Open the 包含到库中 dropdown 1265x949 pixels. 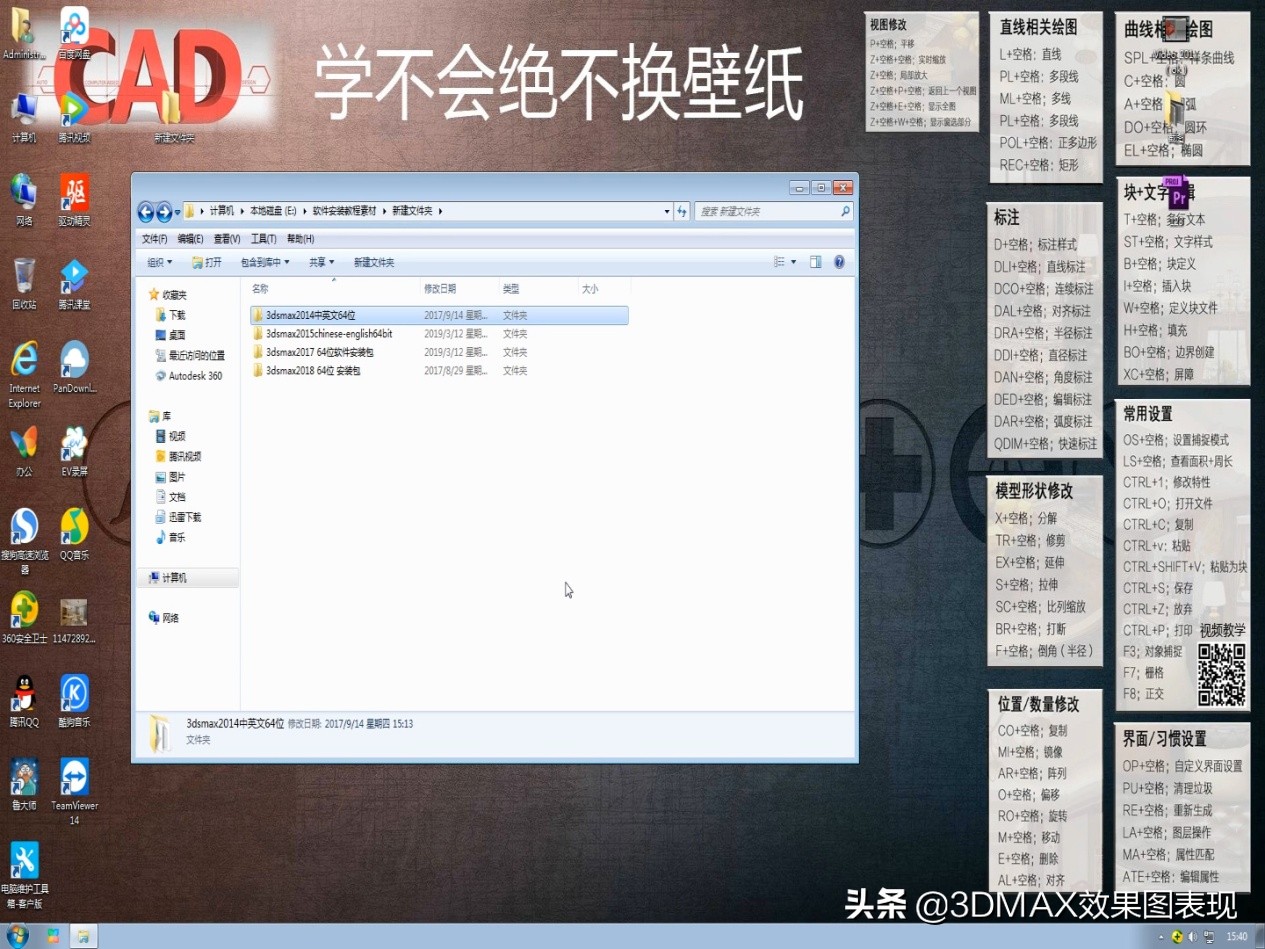(x=265, y=262)
